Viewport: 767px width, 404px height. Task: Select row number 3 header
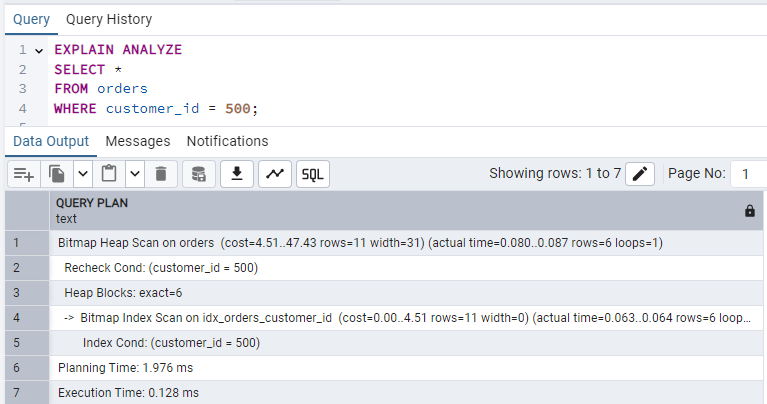pos(27,293)
